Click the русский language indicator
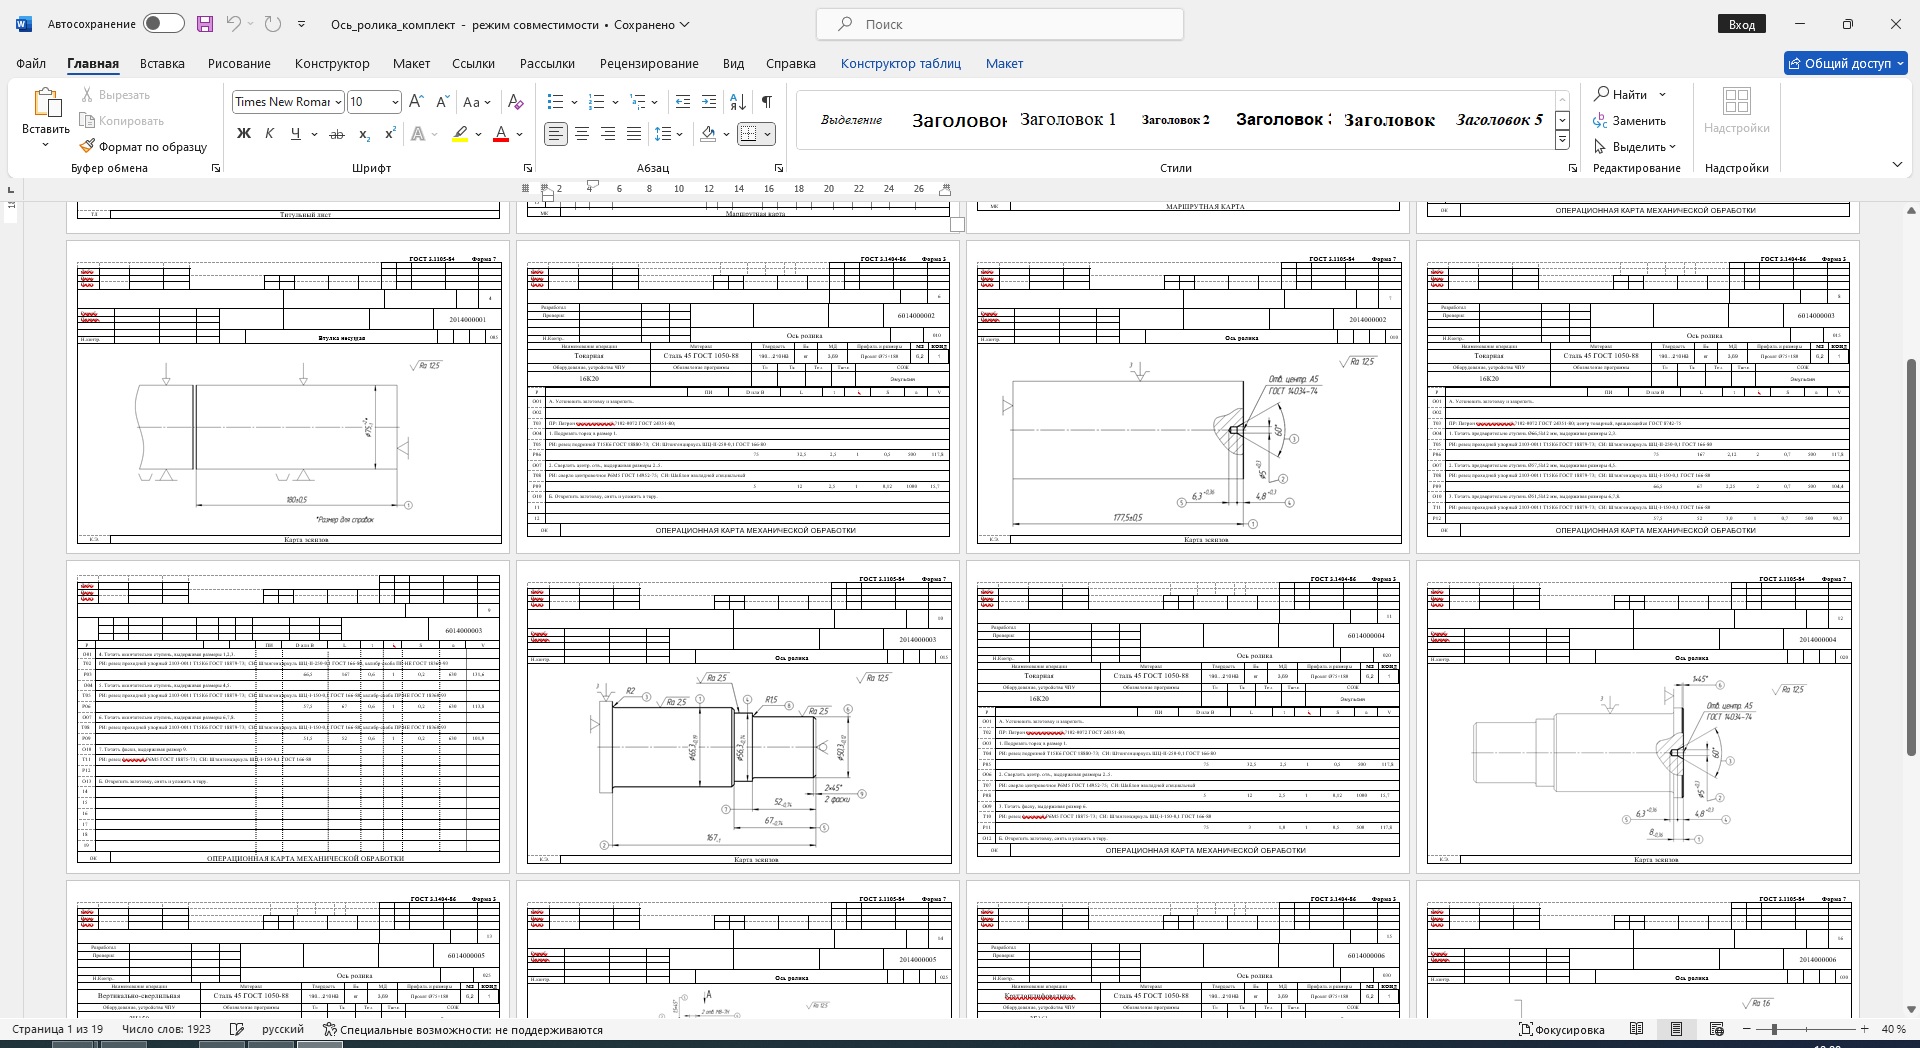Viewport: 1920px width, 1048px height. coord(283,1029)
